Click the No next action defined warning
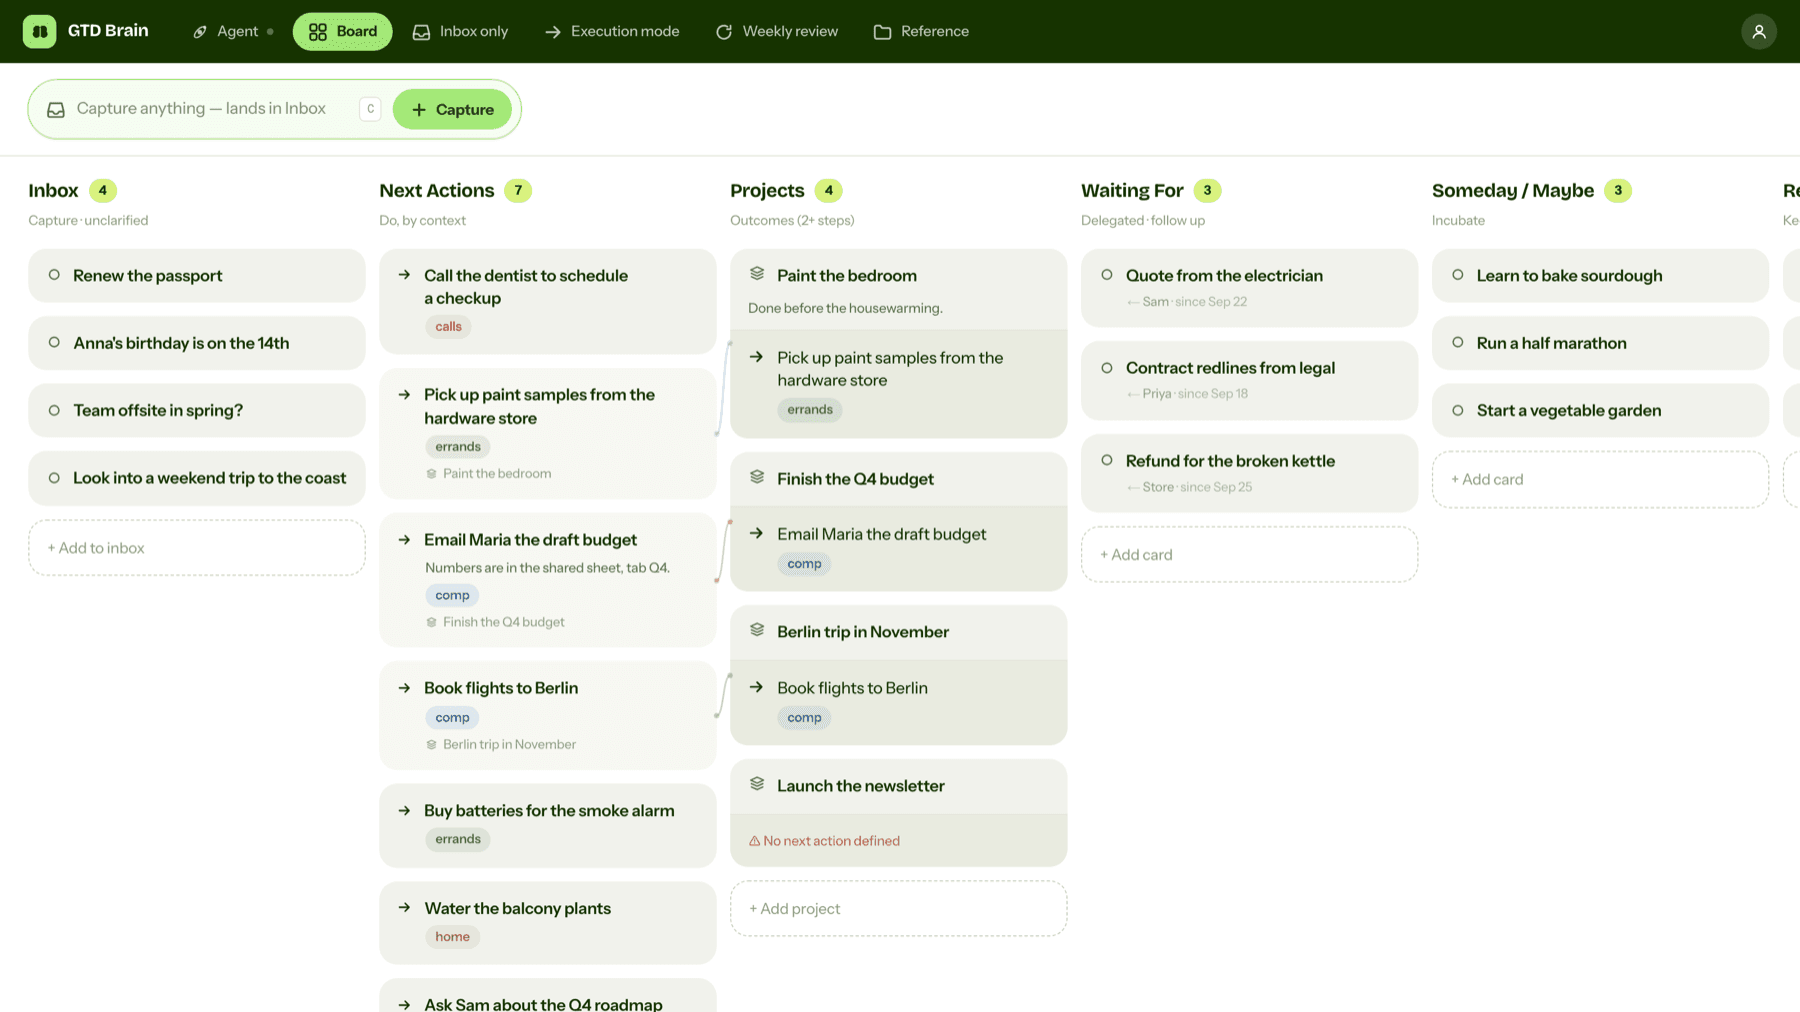This screenshot has width=1800, height=1012. click(x=824, y=841)
